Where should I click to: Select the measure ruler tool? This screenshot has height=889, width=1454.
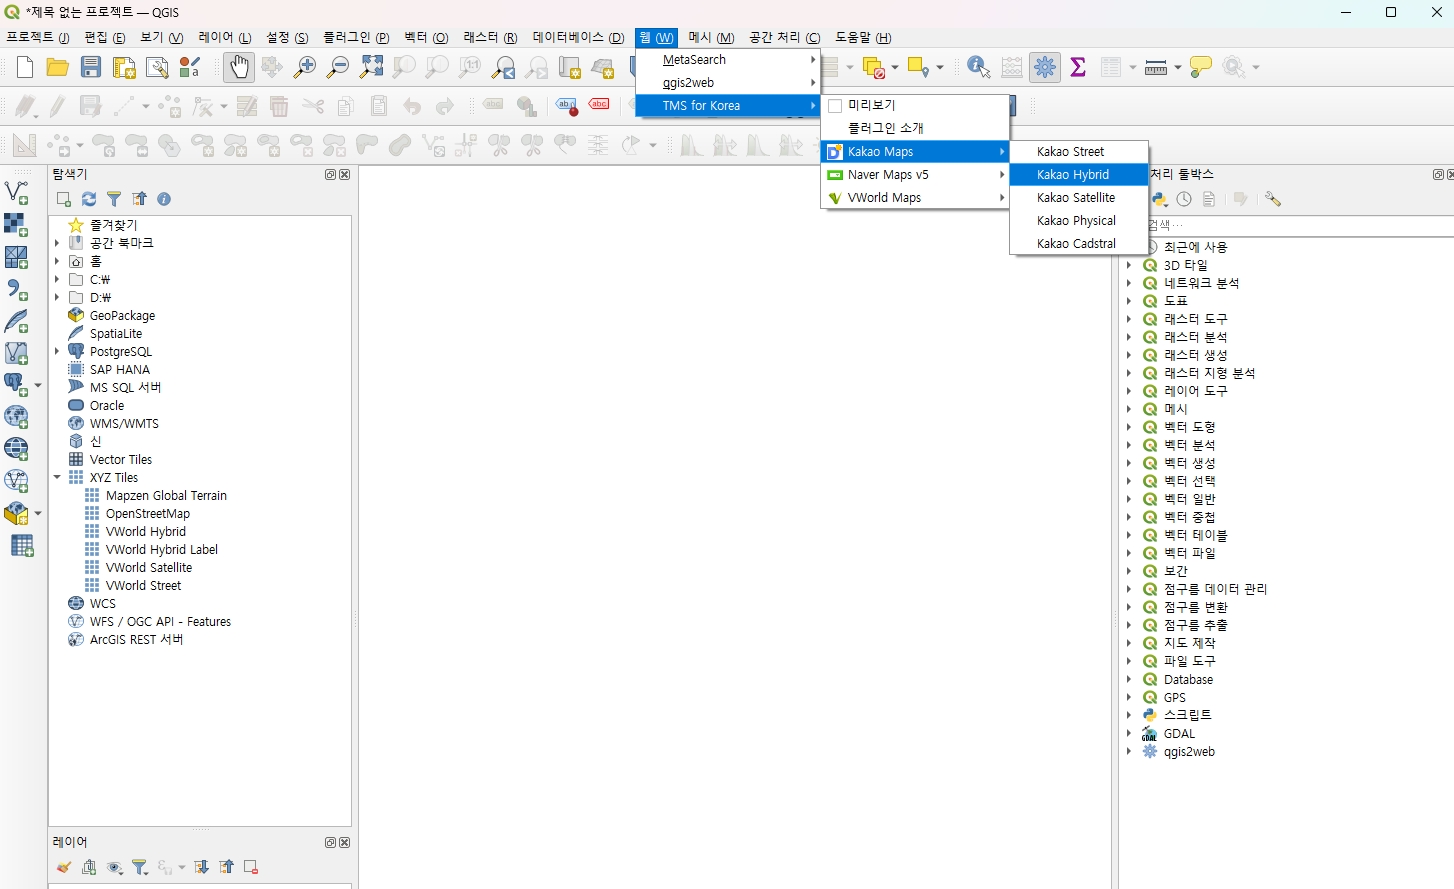(1156, 67)
